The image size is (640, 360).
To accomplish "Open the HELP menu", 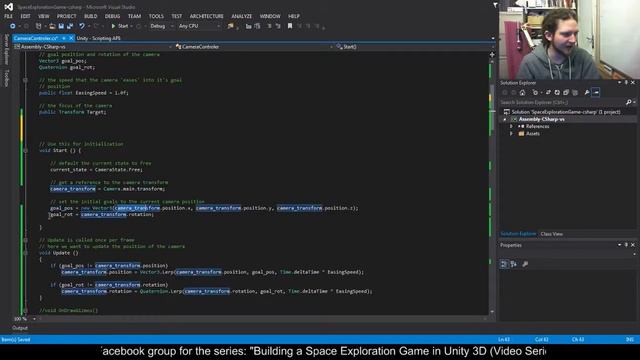I will pos(294,16).
